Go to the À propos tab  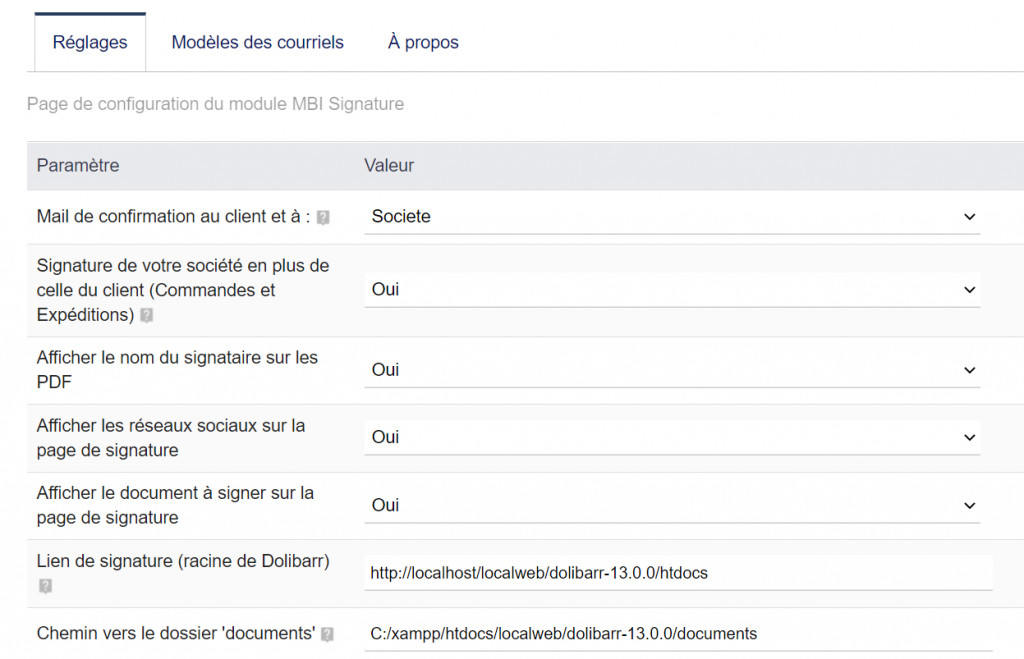click(423, 42)
